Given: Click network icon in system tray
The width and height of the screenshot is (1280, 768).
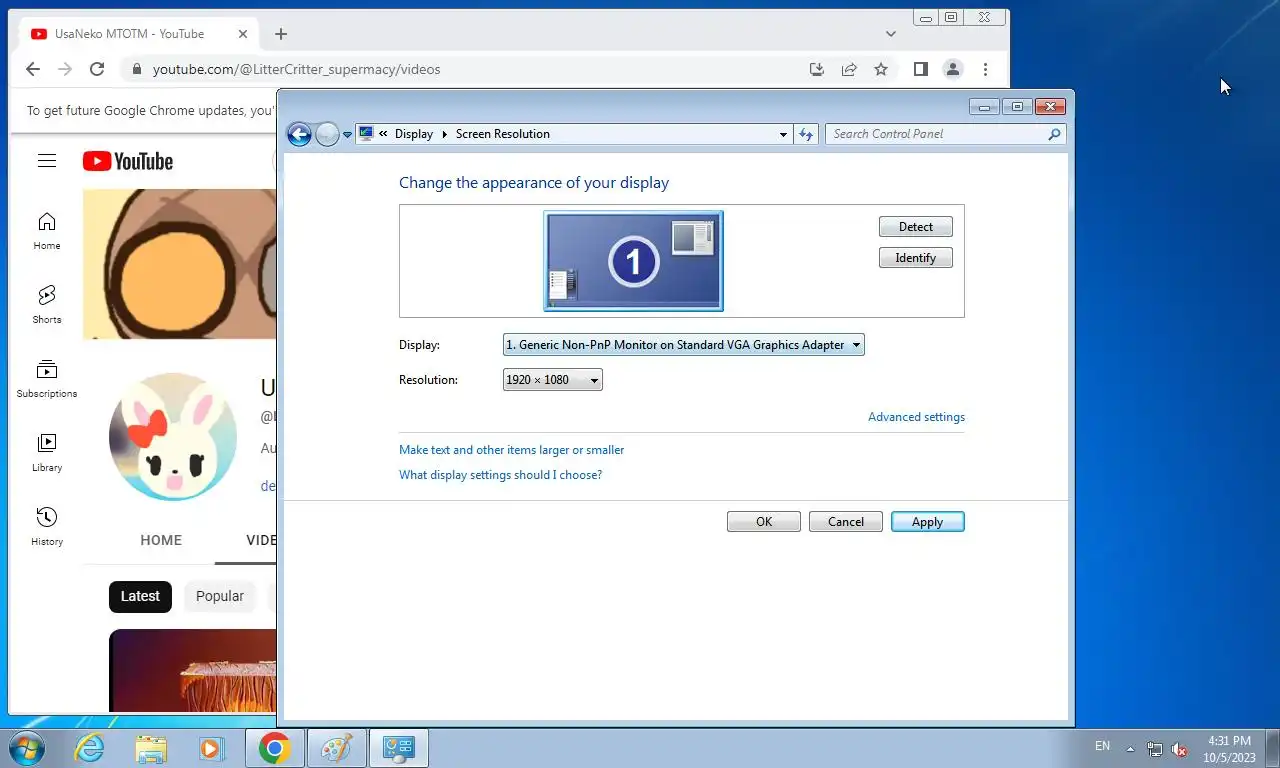Looking at the screenshot, I should coord(1155,748).
